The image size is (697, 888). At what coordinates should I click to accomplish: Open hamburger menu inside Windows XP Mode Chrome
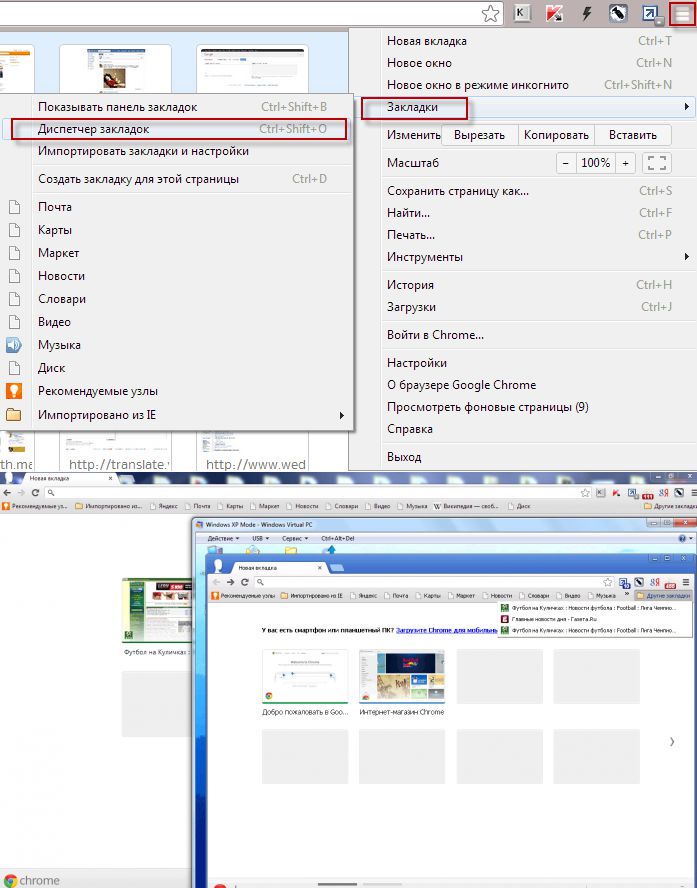click(x=686, y=582)
